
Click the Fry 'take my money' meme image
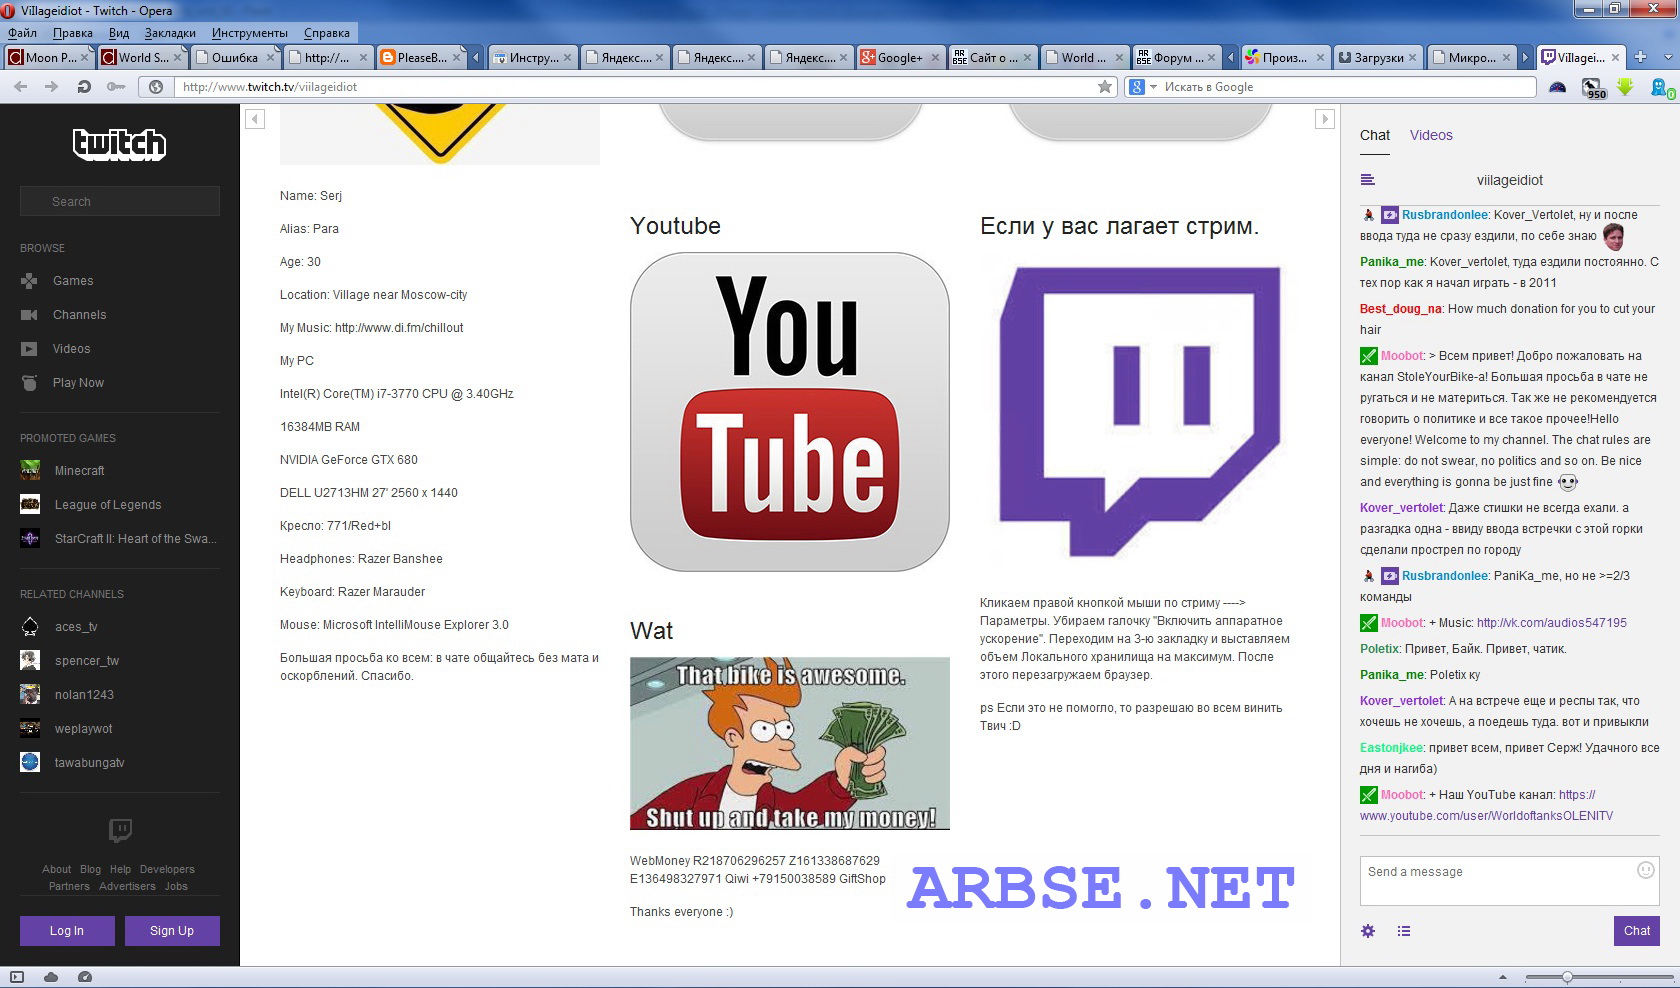pyautogui.click(x=790, y=743)
